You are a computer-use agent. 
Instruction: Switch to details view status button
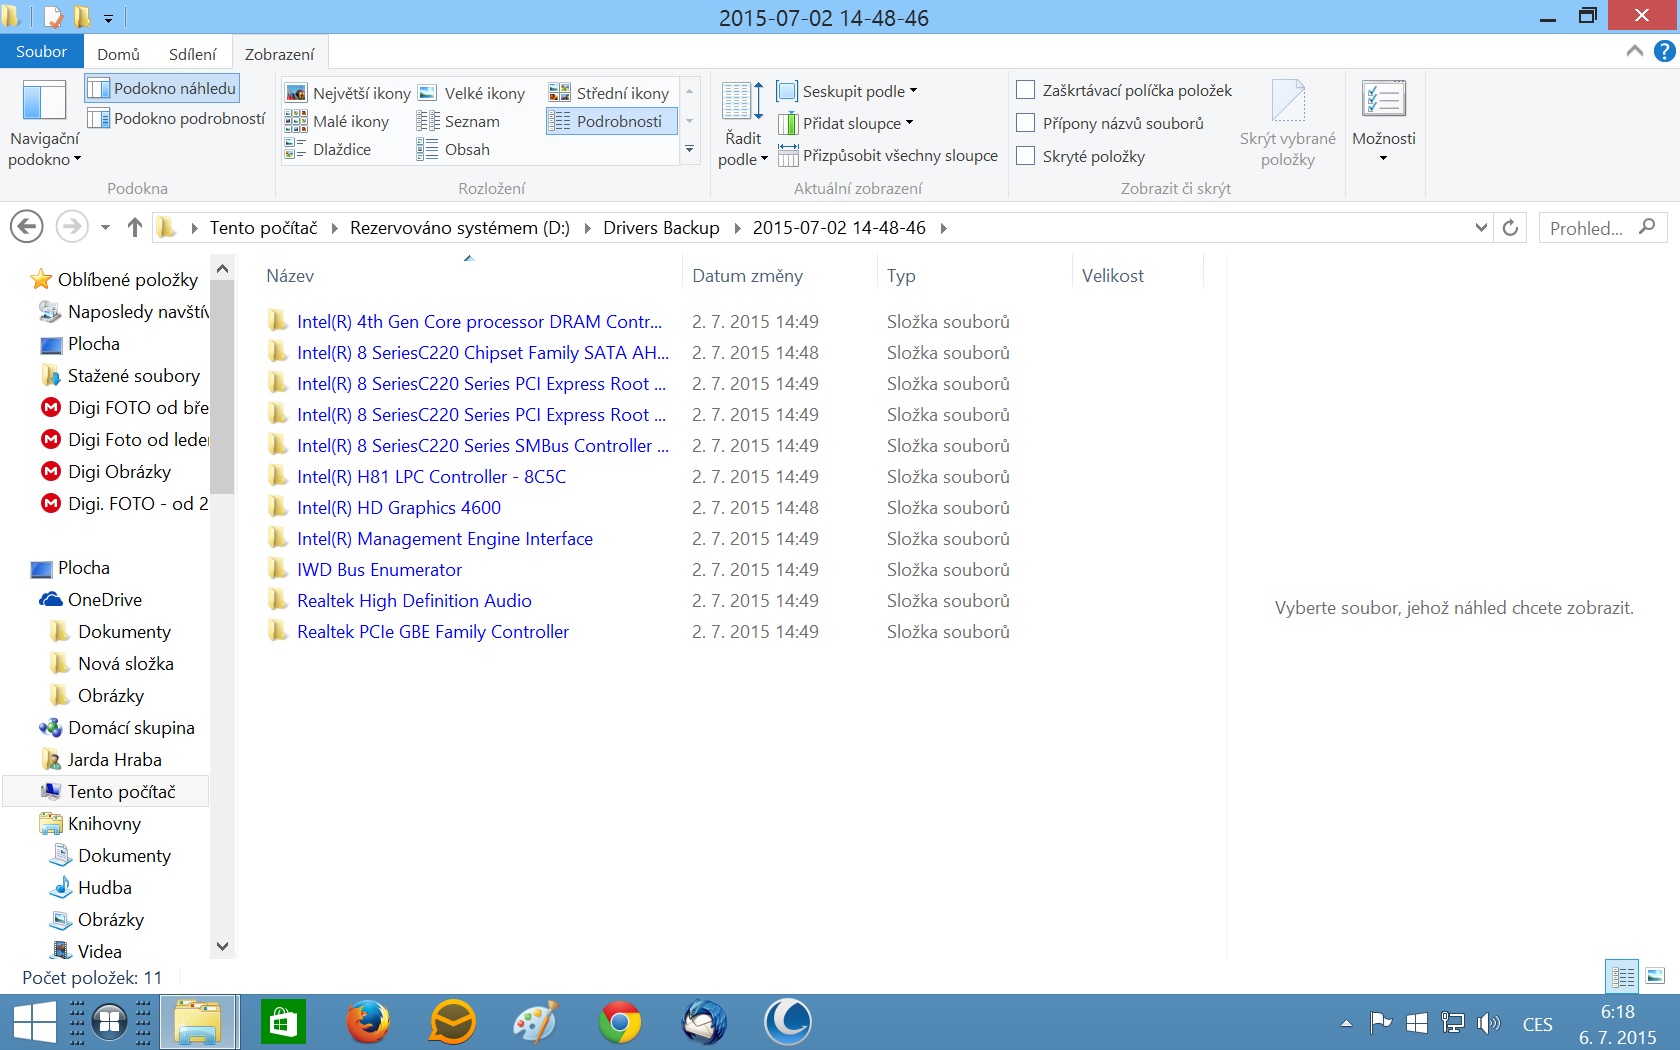(1622, 976)
